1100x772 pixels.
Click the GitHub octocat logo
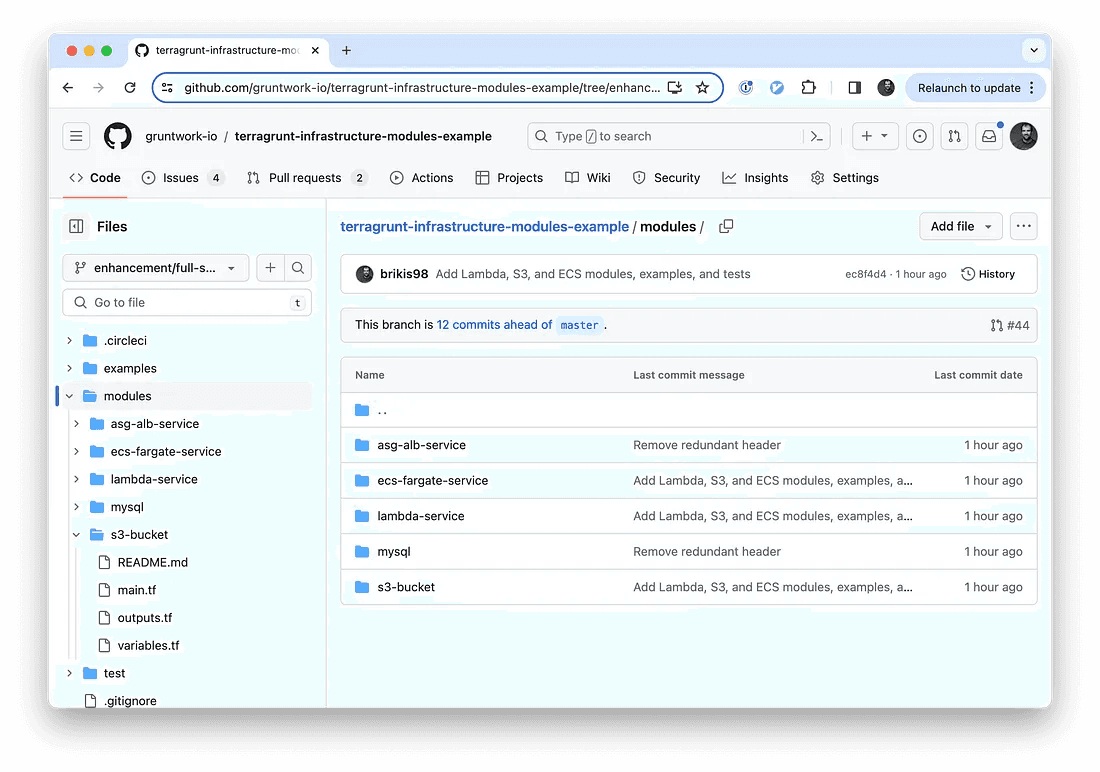118,136
